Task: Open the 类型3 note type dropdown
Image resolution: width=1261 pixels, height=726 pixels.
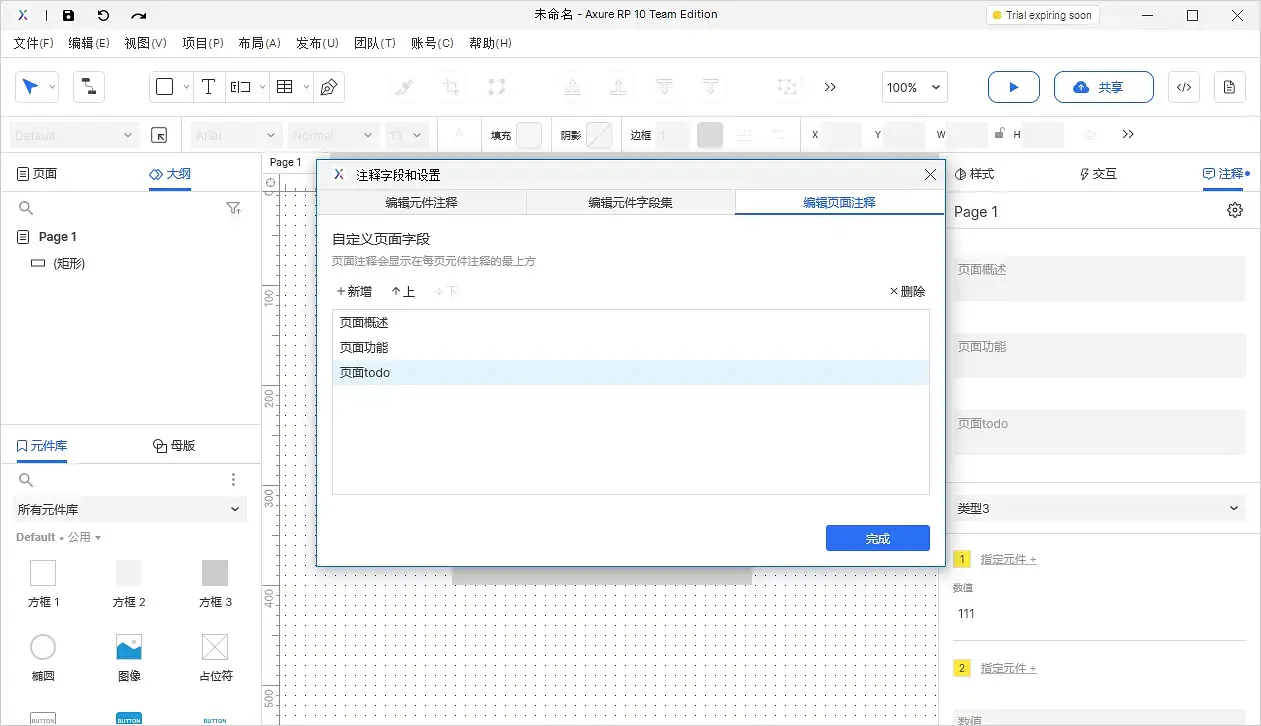Action: 1100,508
